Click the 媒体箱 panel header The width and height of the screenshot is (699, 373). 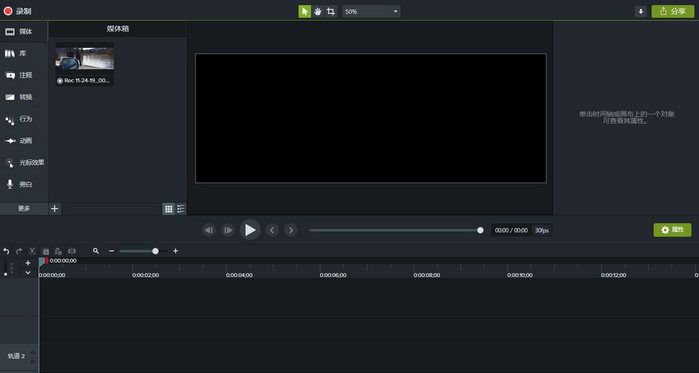tap(118, 29)
